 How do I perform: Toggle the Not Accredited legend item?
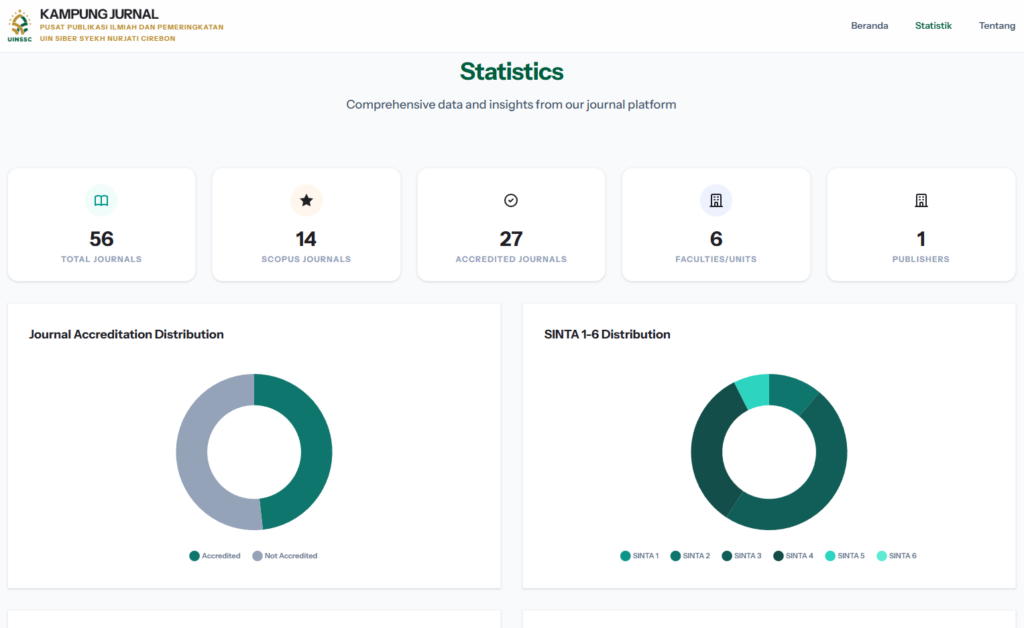tap(285, 556)
